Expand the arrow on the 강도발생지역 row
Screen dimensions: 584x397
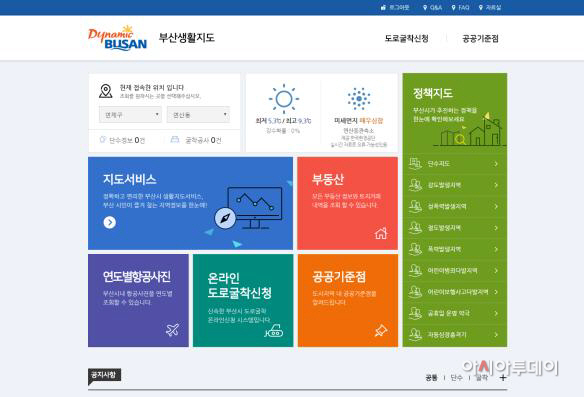496,185
